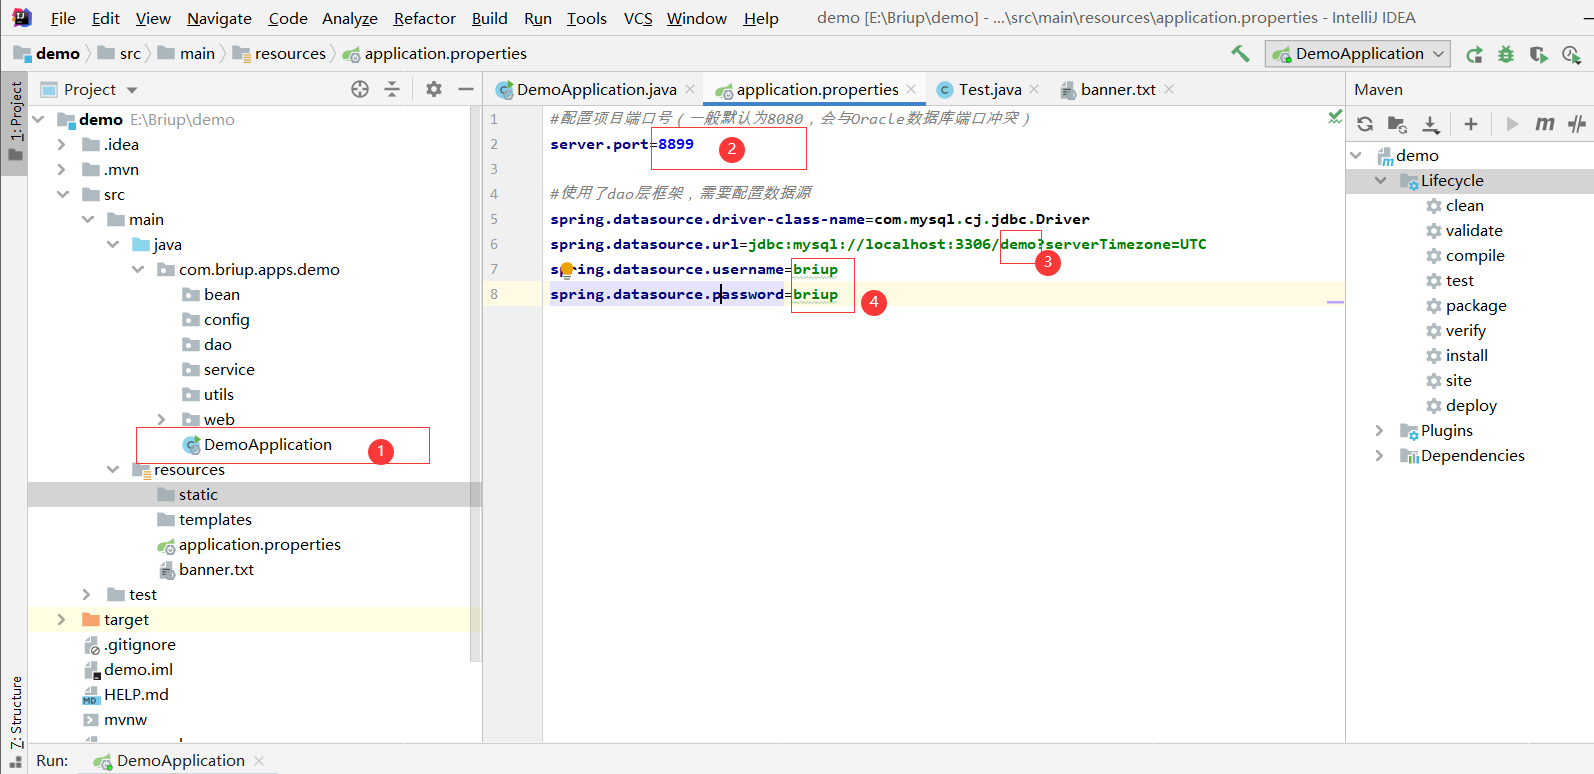
Task: Collapse the src folder
Action: [x=62, y=194]
